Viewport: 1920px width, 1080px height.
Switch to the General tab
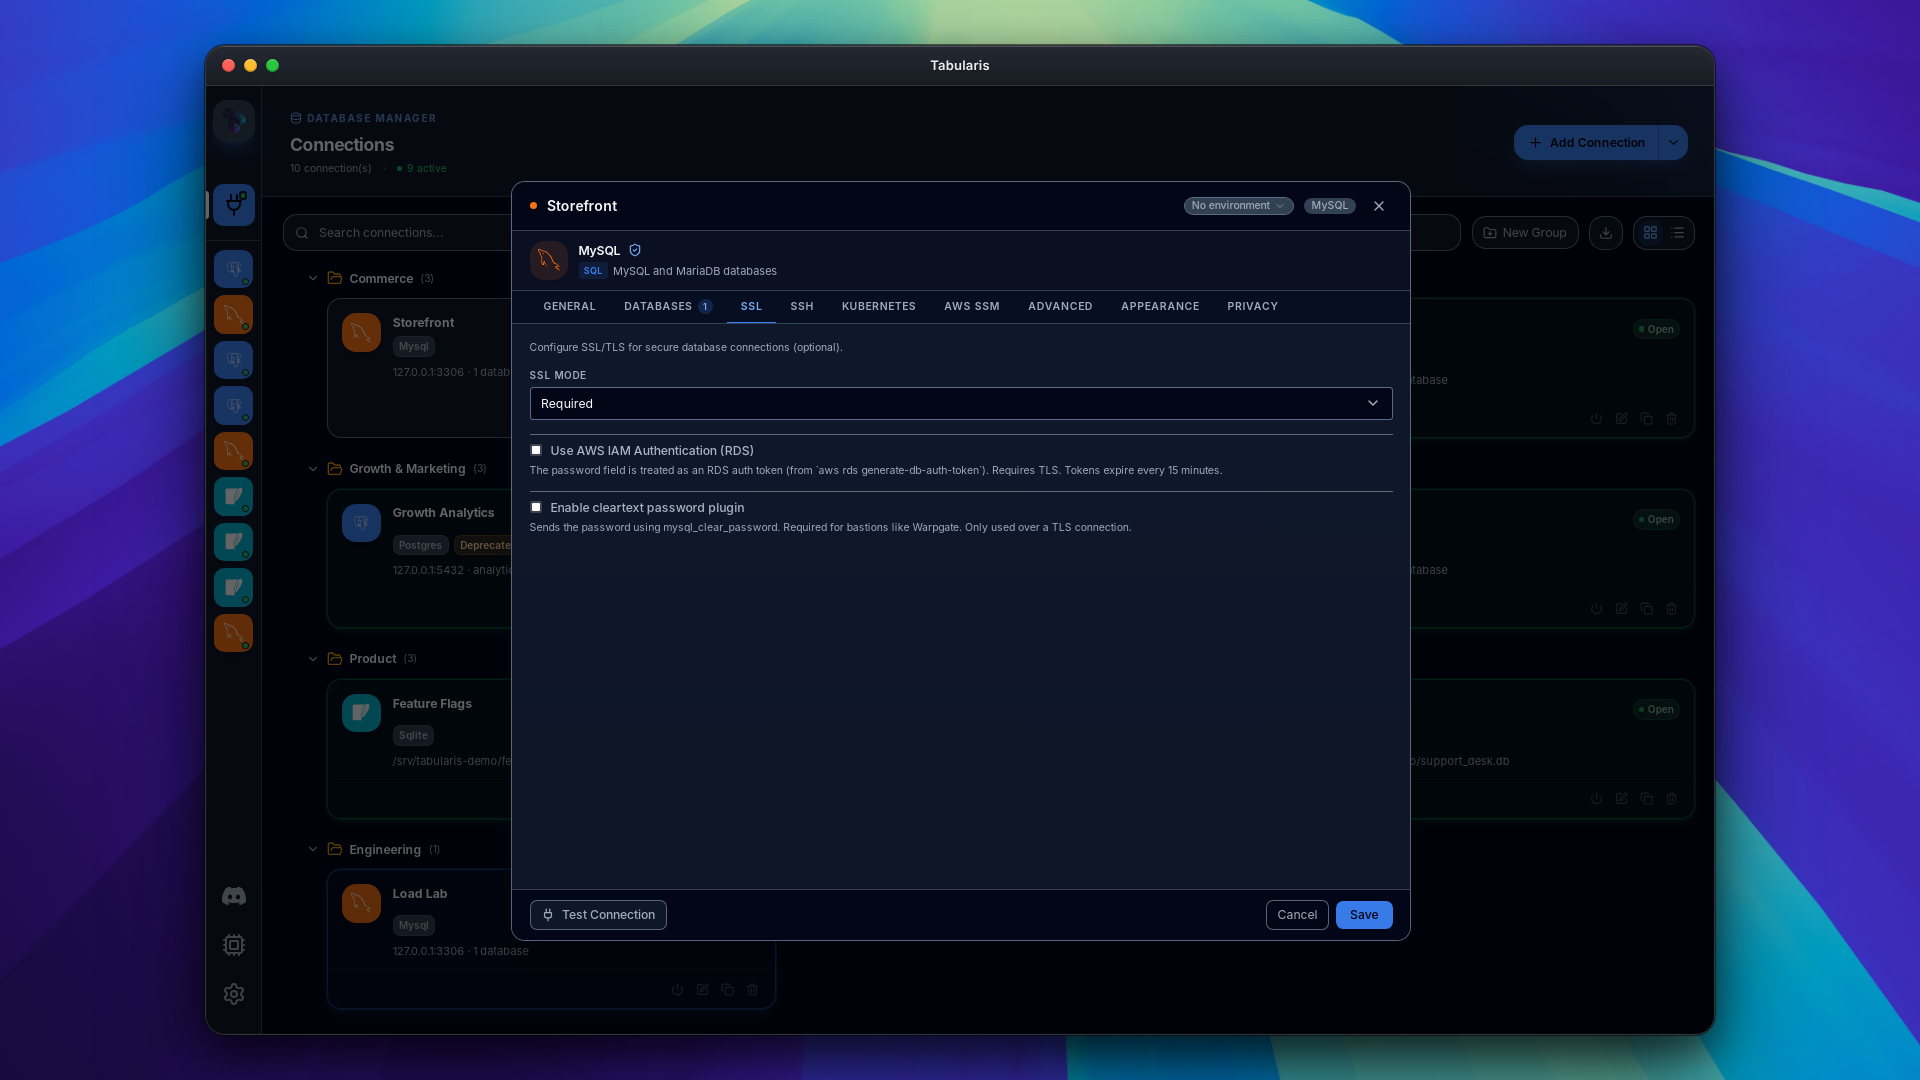coord(569,307)
